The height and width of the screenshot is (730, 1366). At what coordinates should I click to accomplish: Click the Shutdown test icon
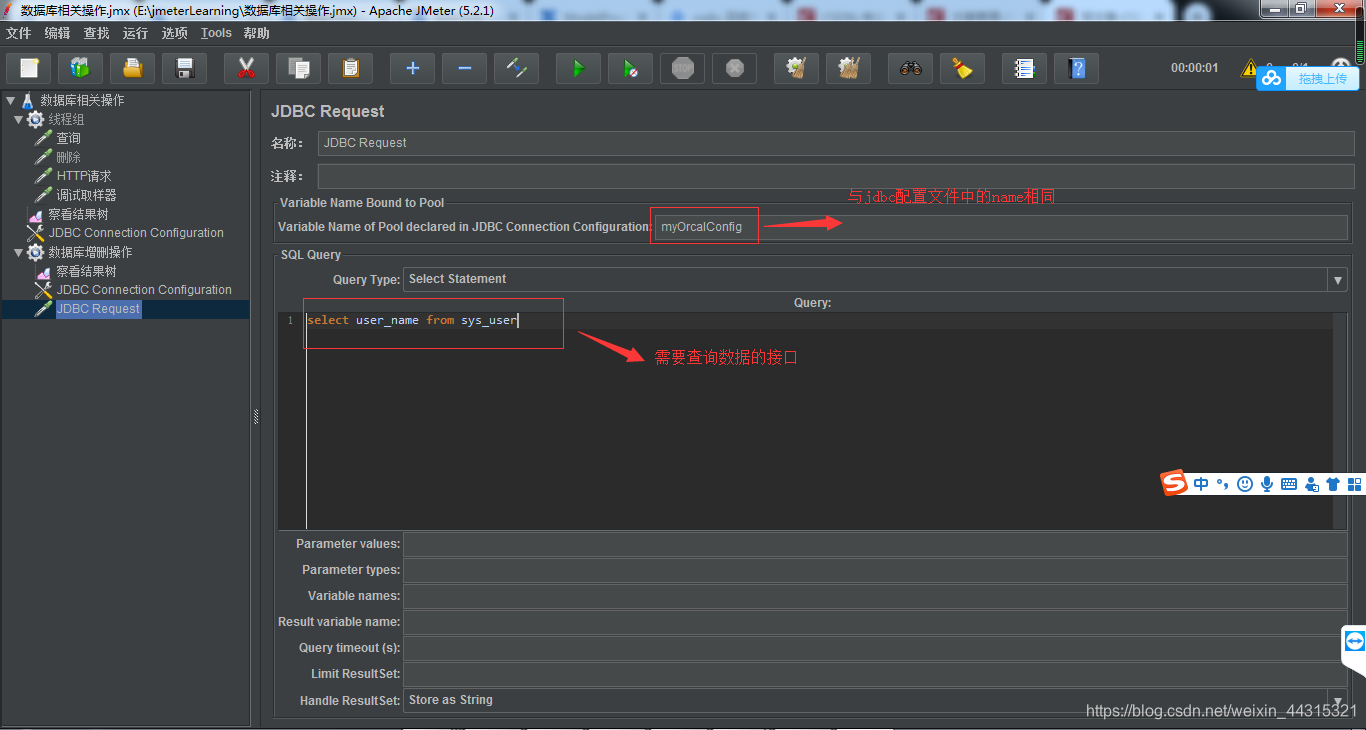[x=734, y=68]
